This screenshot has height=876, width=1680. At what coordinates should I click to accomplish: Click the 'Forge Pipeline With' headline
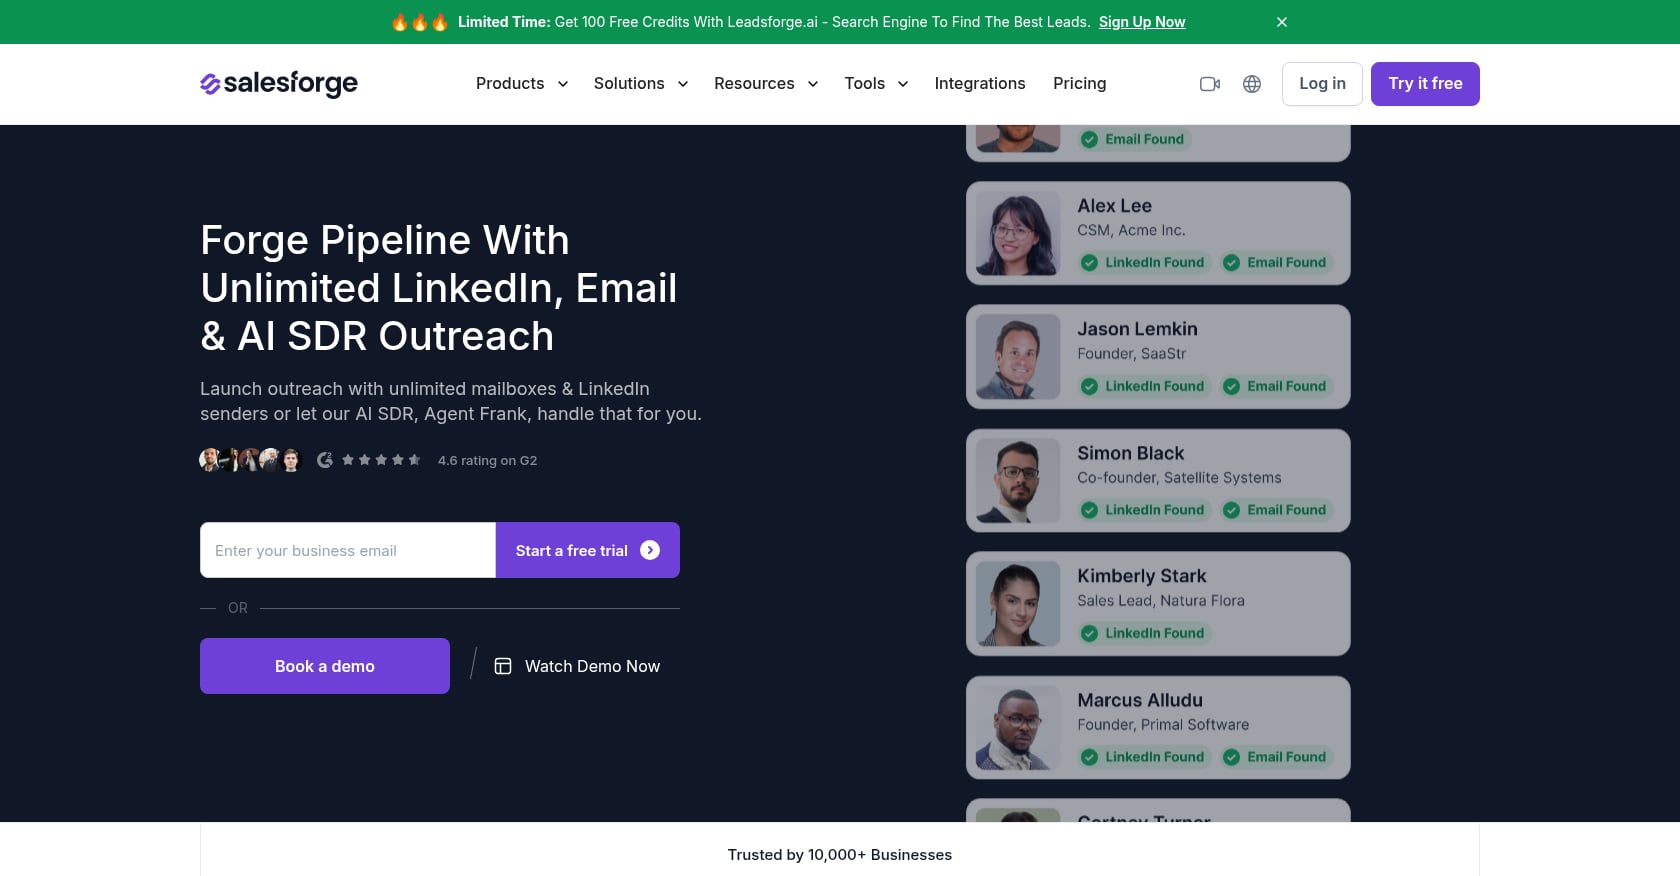coord(385,240)
